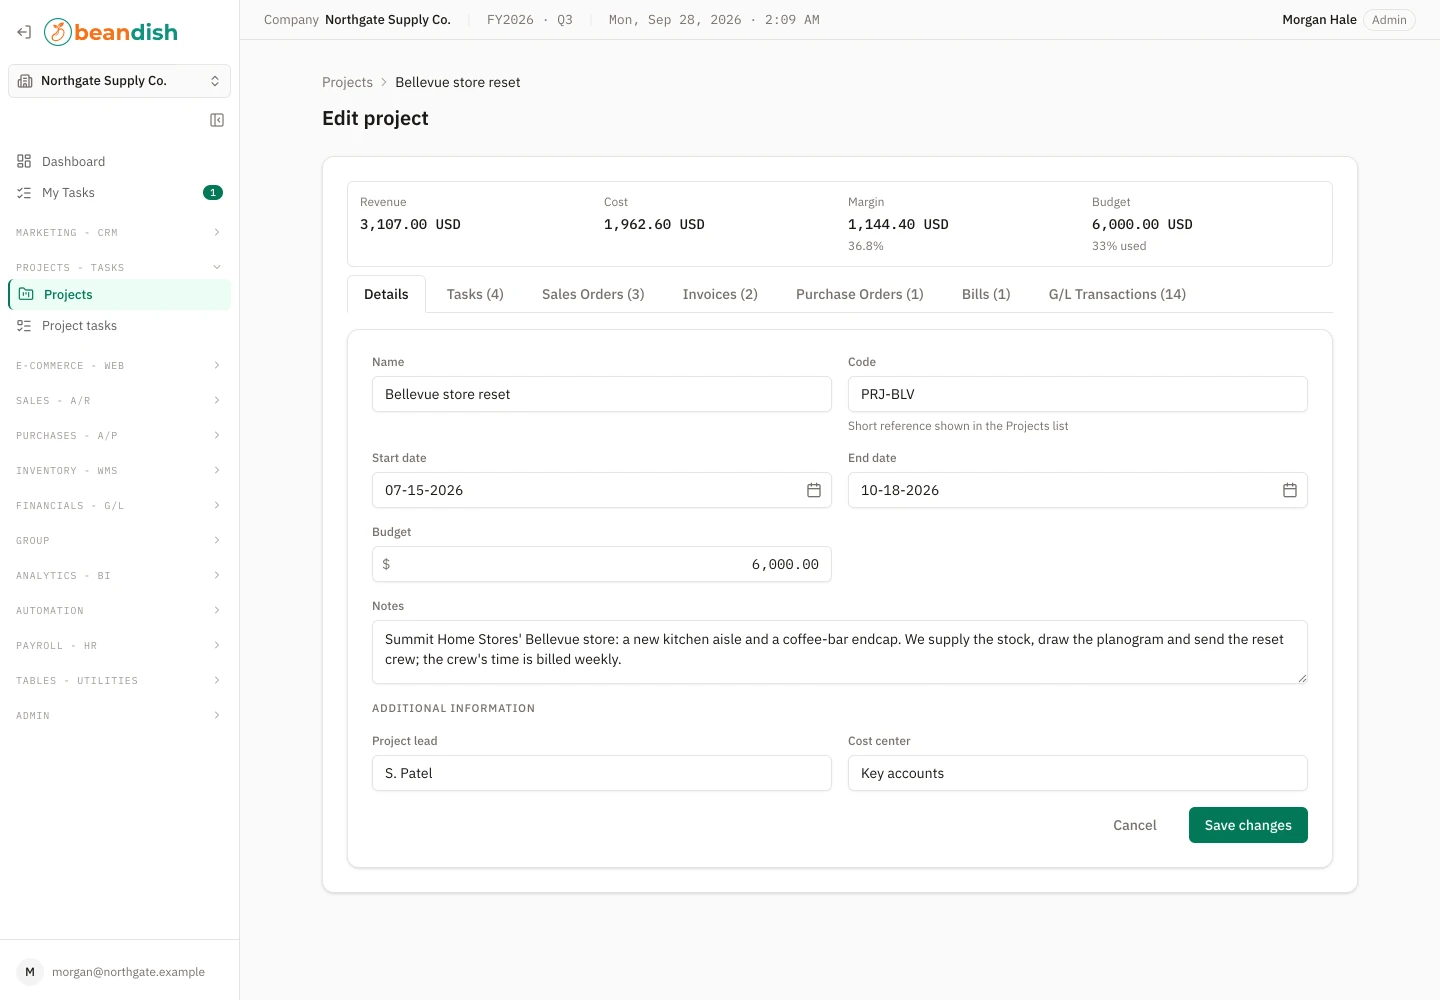1440x1000 pixels.
Task: Click the logout arrow icon beside logo
Action: click(x=24, y=32)
